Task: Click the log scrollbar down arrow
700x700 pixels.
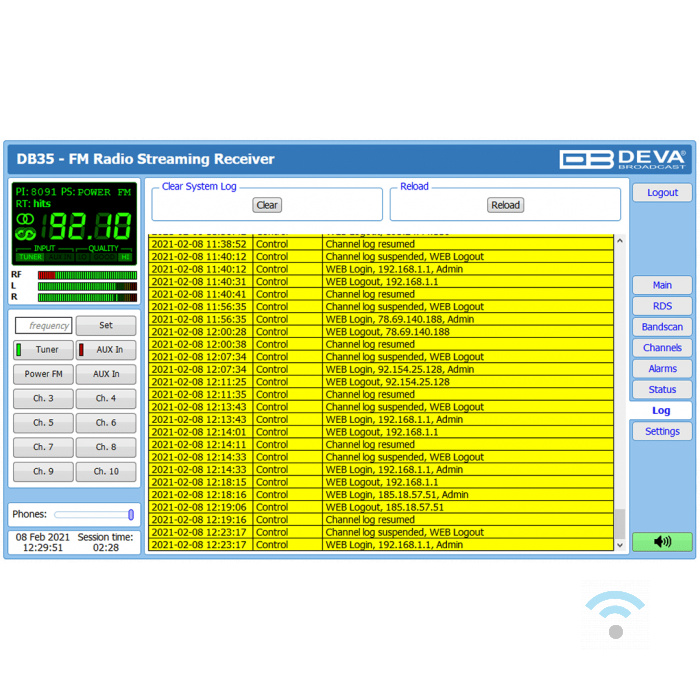Action: [620, 545]
